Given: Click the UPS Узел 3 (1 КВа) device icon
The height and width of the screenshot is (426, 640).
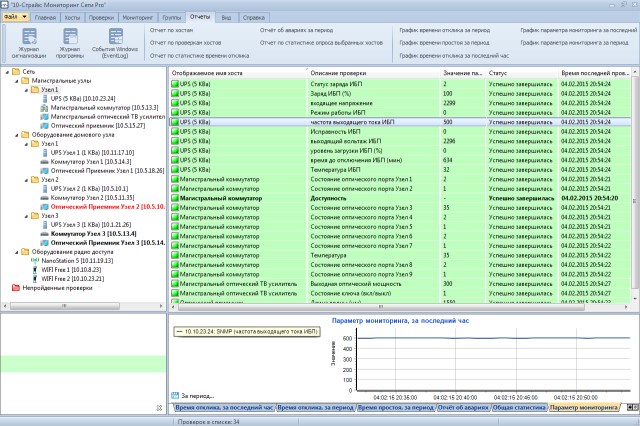Looking at the screenshot, I should (45, 225).
